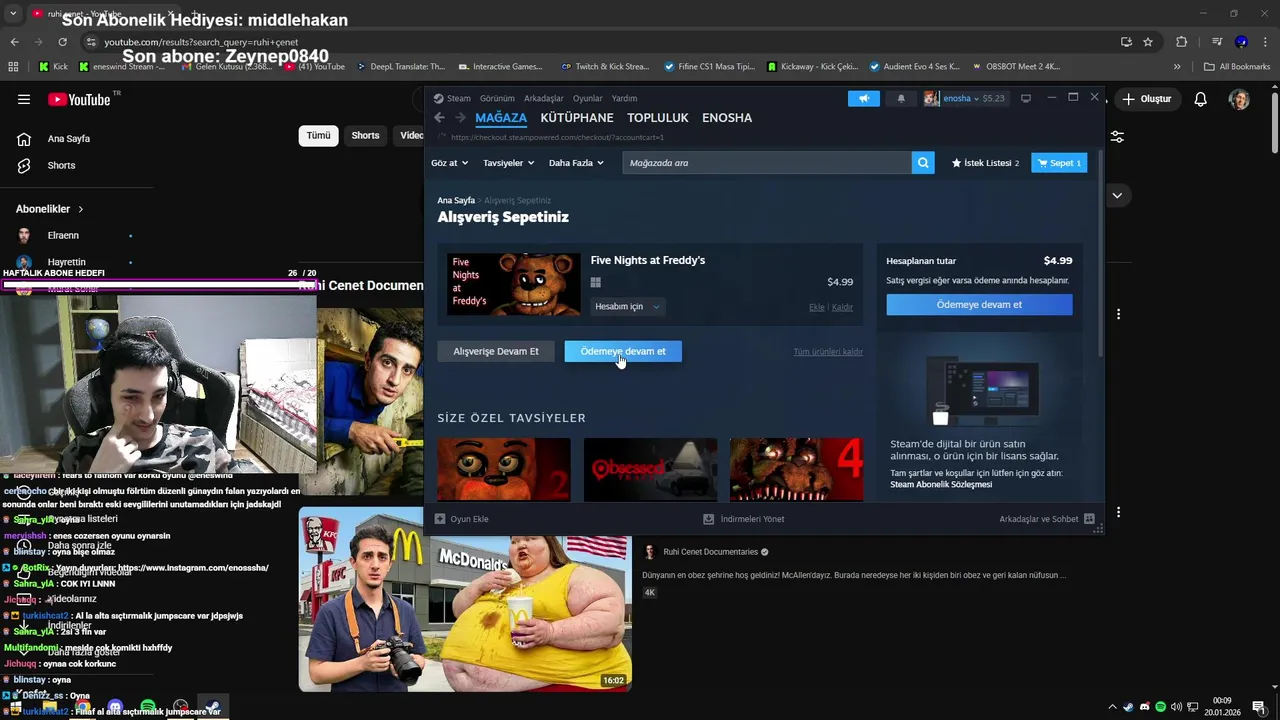Image resolution: width=1280 pixels, height=720 pixels.
Task: Show more bookmarks with overflow chevron
Action: 1177,67
